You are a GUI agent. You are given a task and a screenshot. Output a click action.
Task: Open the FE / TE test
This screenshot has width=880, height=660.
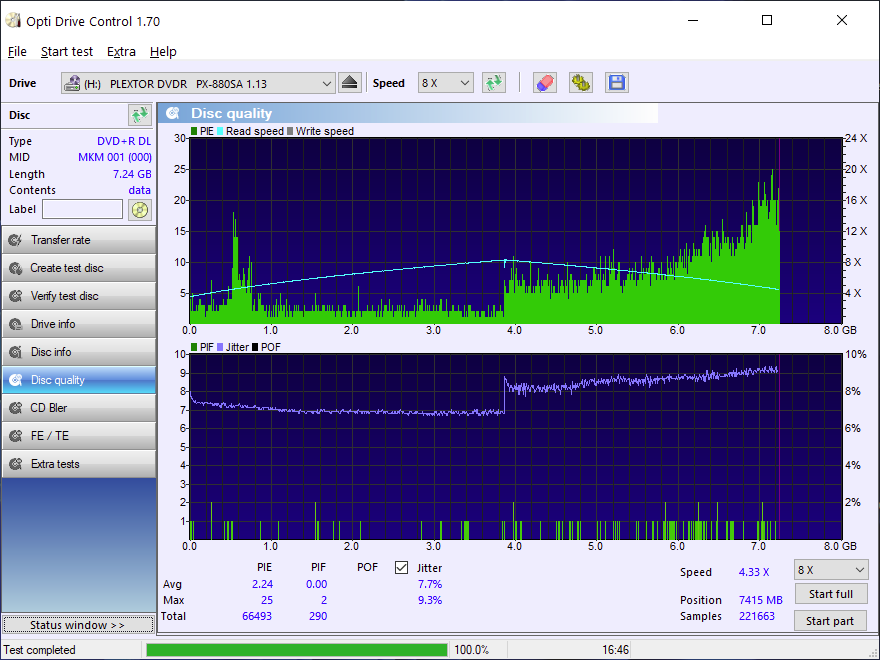point(78,436)
